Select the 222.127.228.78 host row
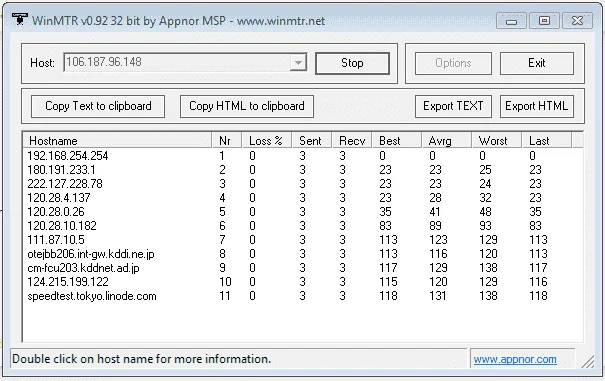605x381 pixels. click(x=302, y=184)
